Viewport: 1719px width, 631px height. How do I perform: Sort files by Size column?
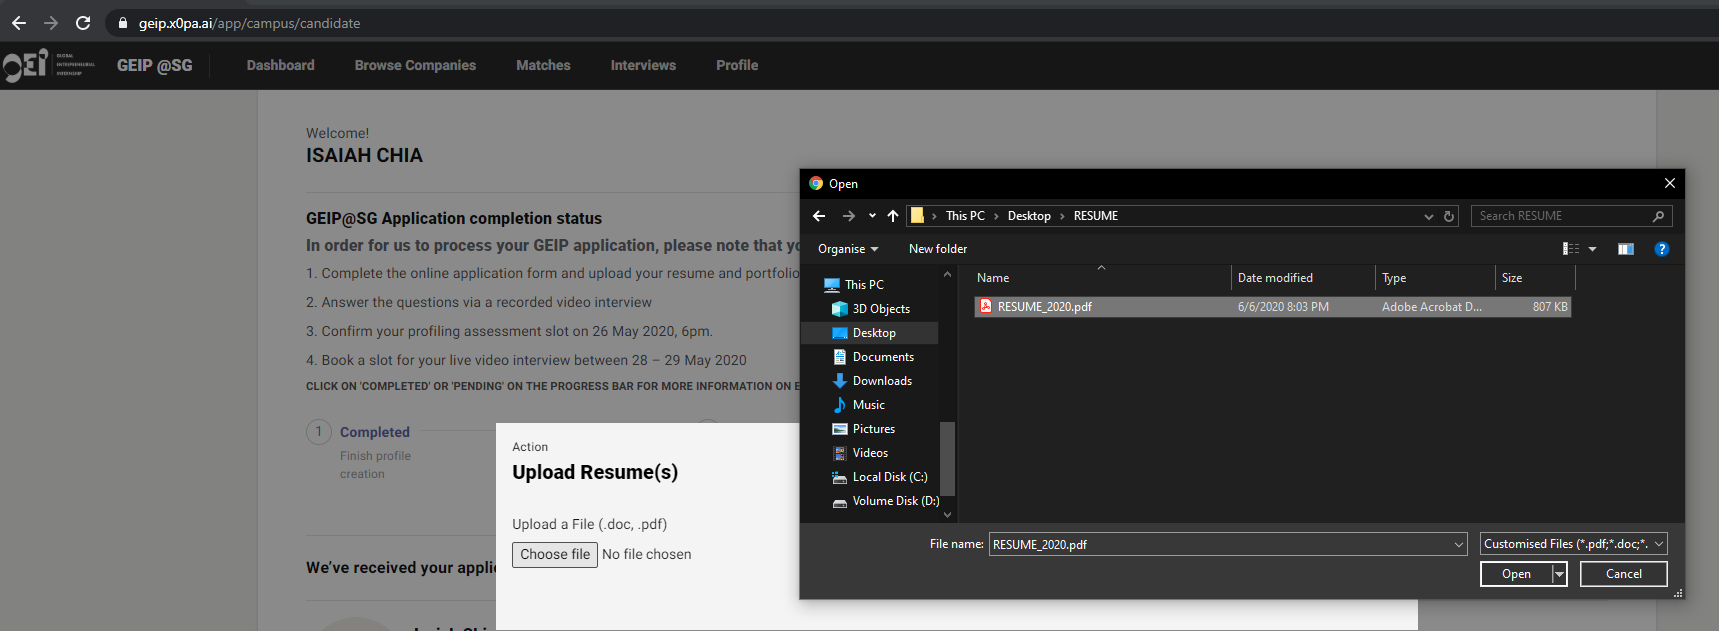[1535, 278]
